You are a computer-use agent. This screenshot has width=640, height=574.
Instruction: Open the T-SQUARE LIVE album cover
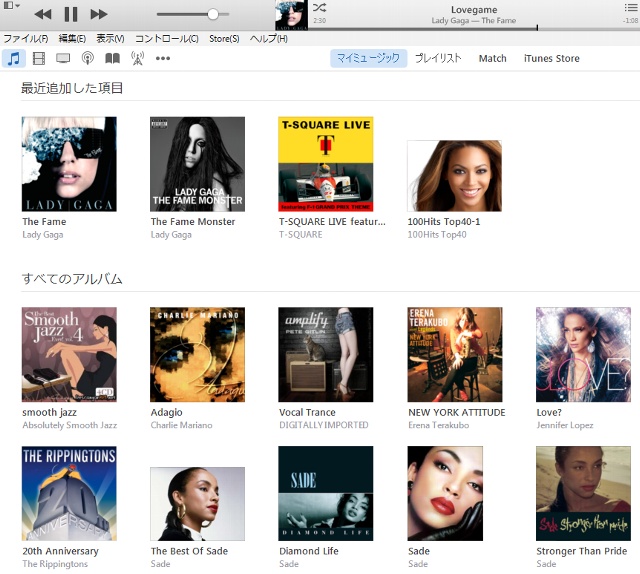tap(326, 164)
